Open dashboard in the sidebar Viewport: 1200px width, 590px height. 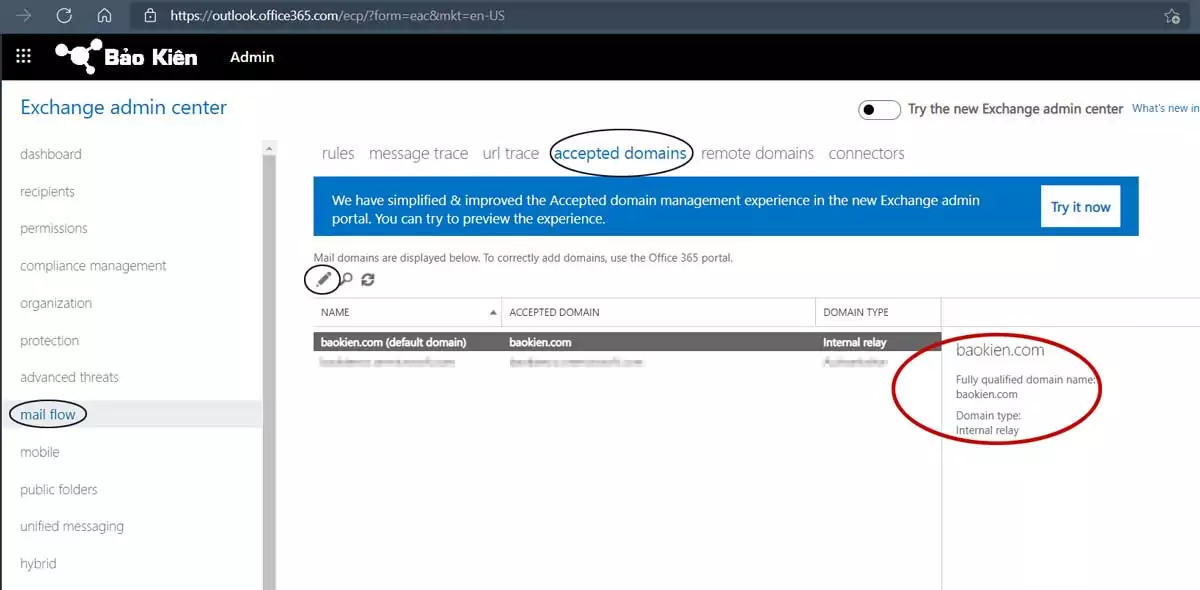point(51,154)
